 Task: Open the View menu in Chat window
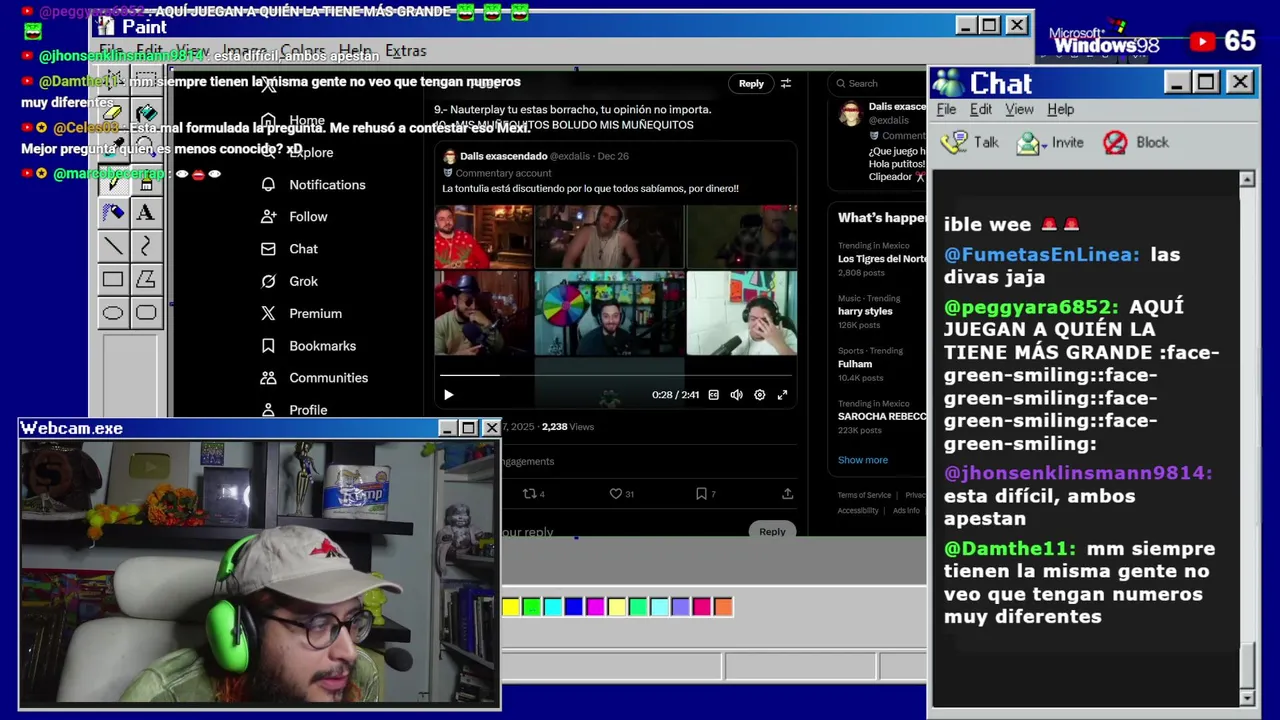click(1019, 109)
